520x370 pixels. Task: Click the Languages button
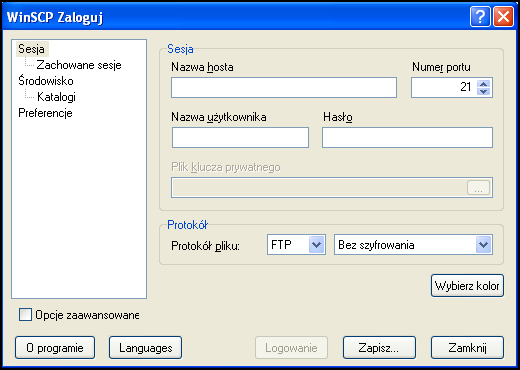pyautogui.click(x=146, y=348)
